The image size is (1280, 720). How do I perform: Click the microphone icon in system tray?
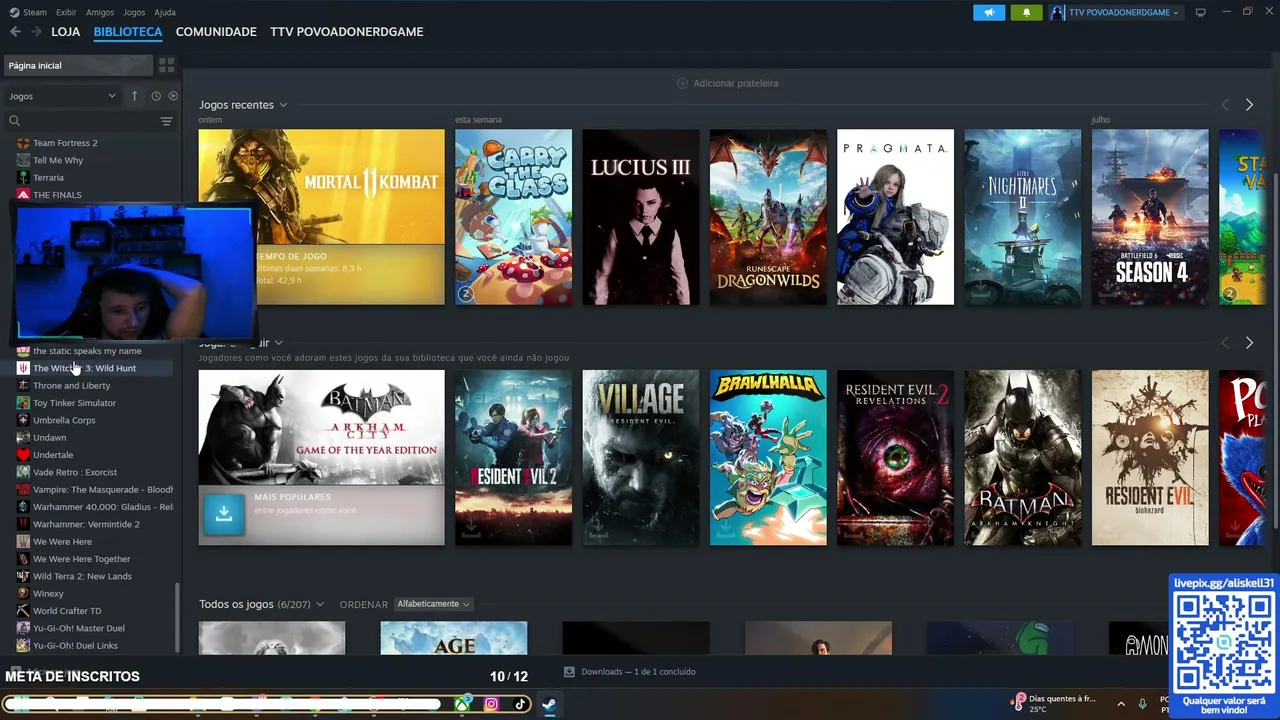pyautogui.click(x=1142, y=704)
